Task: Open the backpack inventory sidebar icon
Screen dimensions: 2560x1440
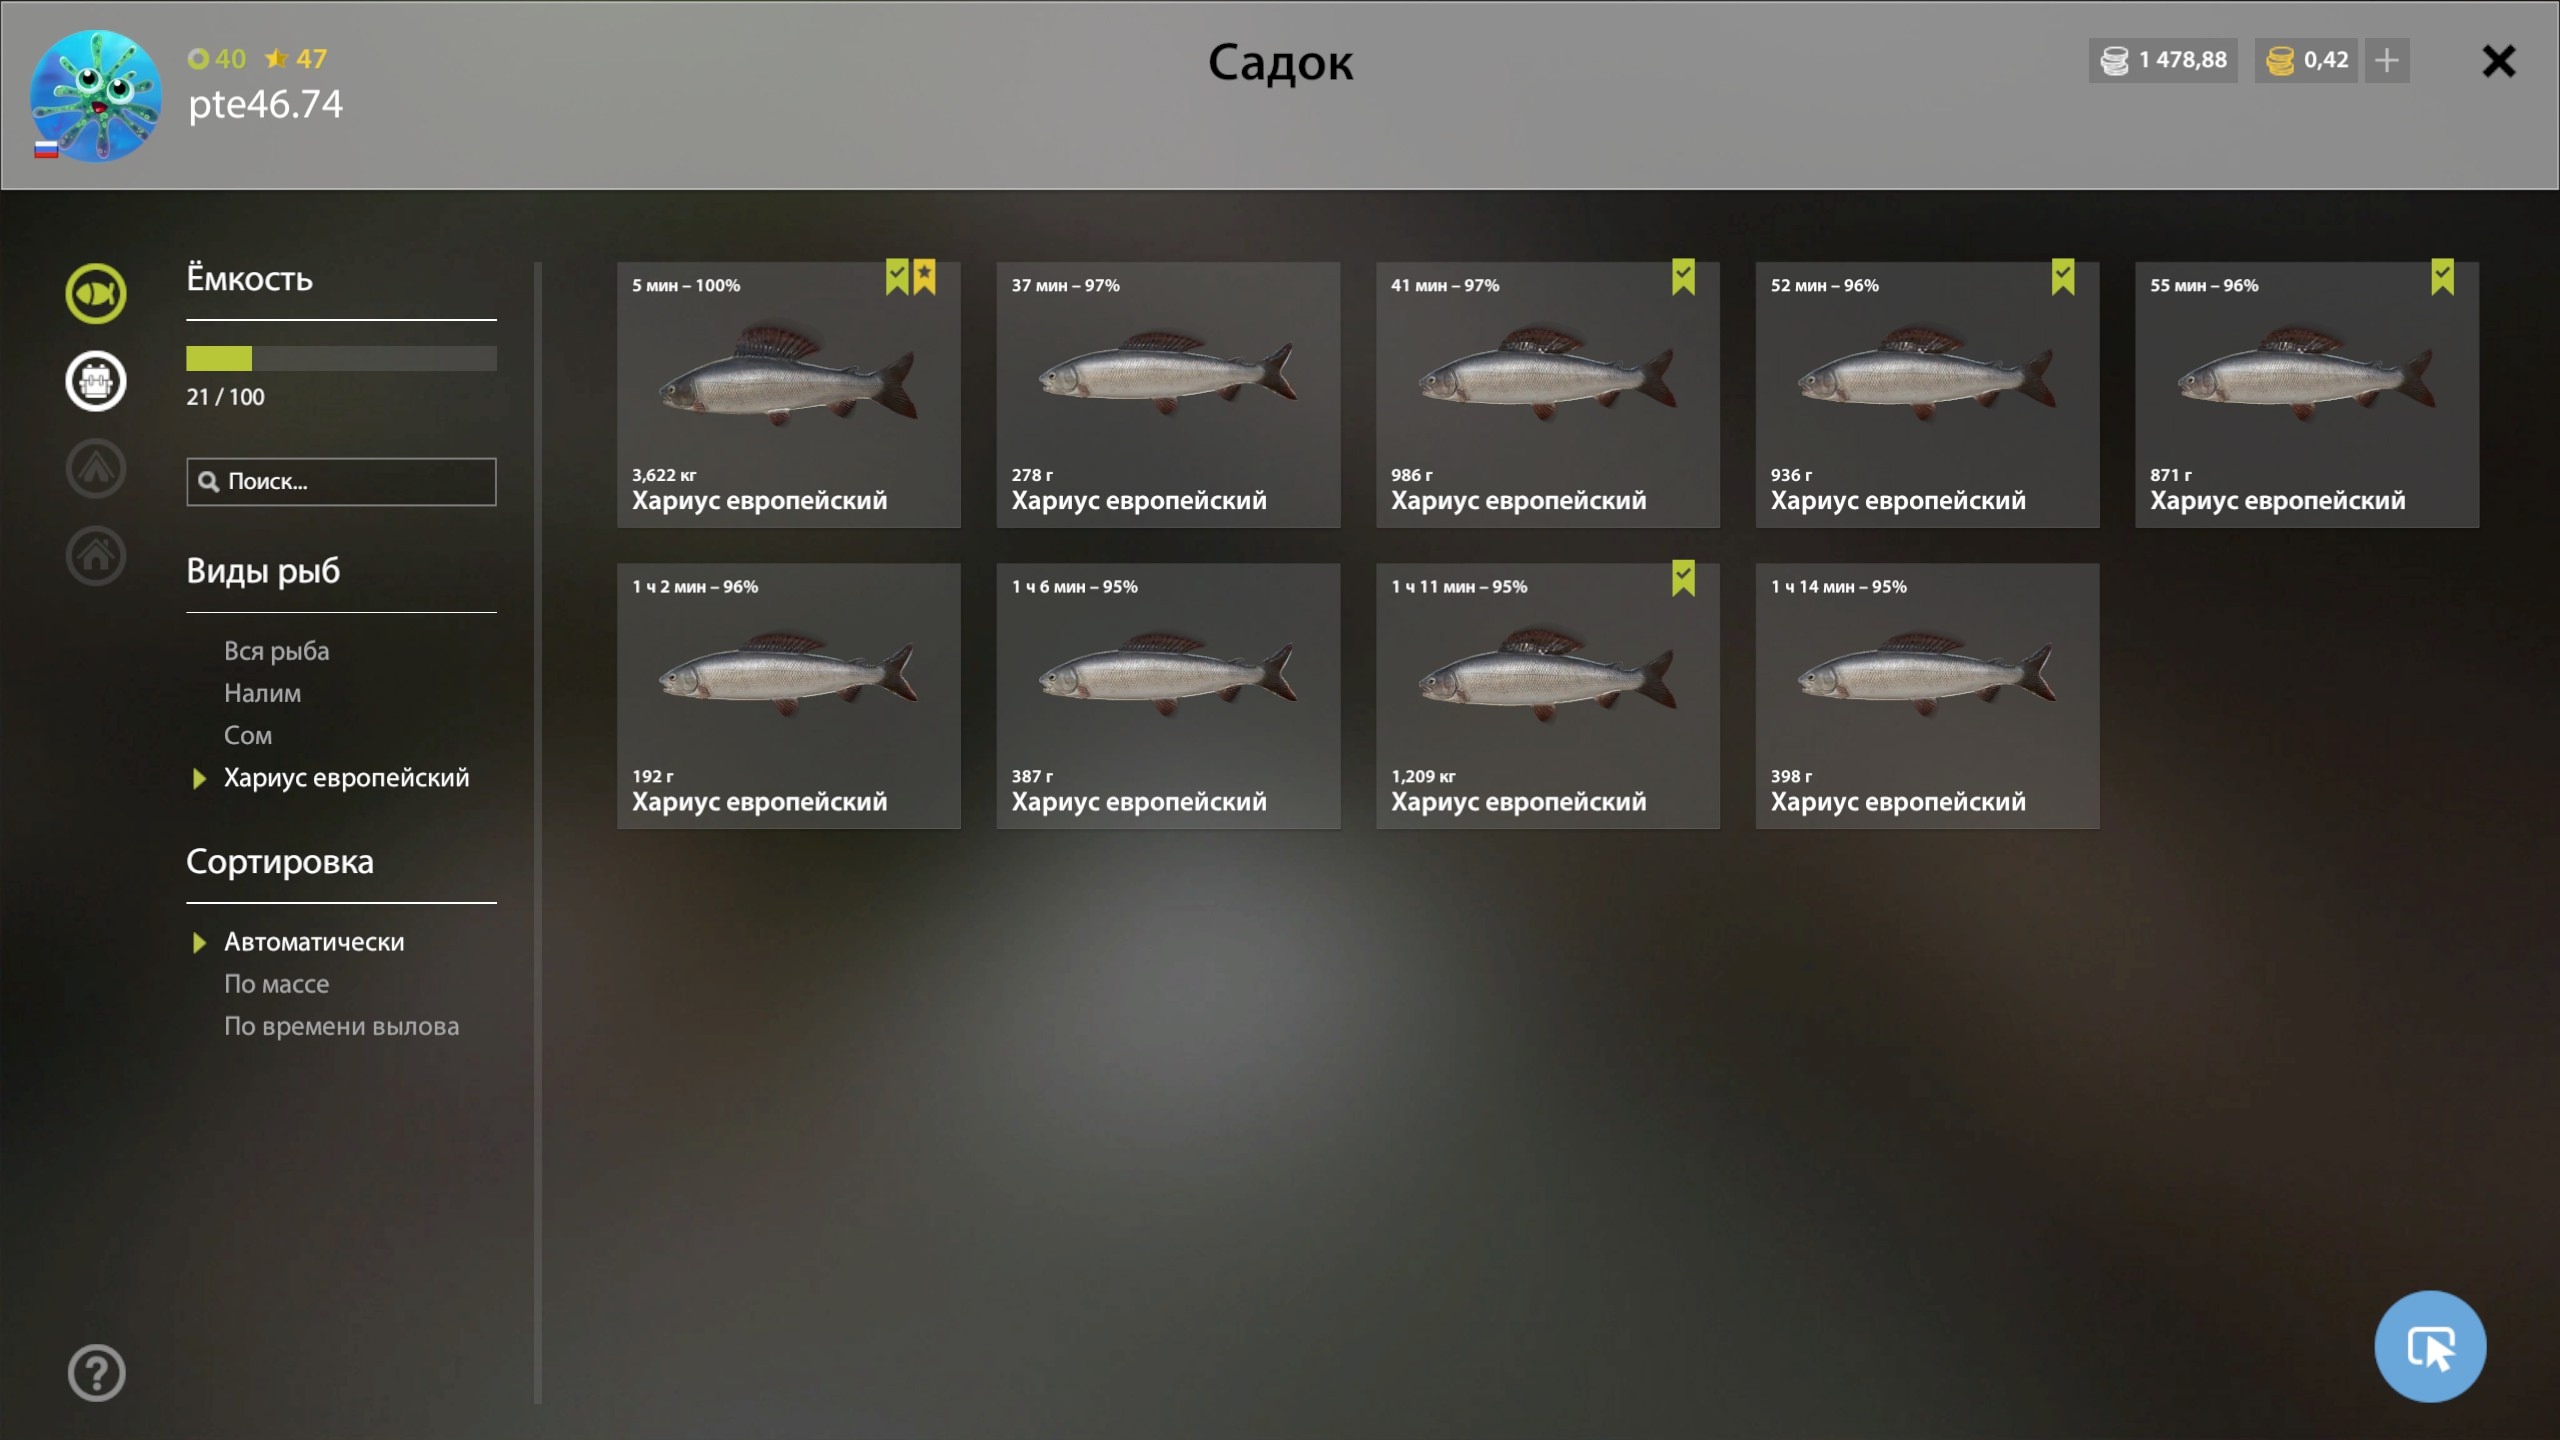Action: click(x=96, y=381)
